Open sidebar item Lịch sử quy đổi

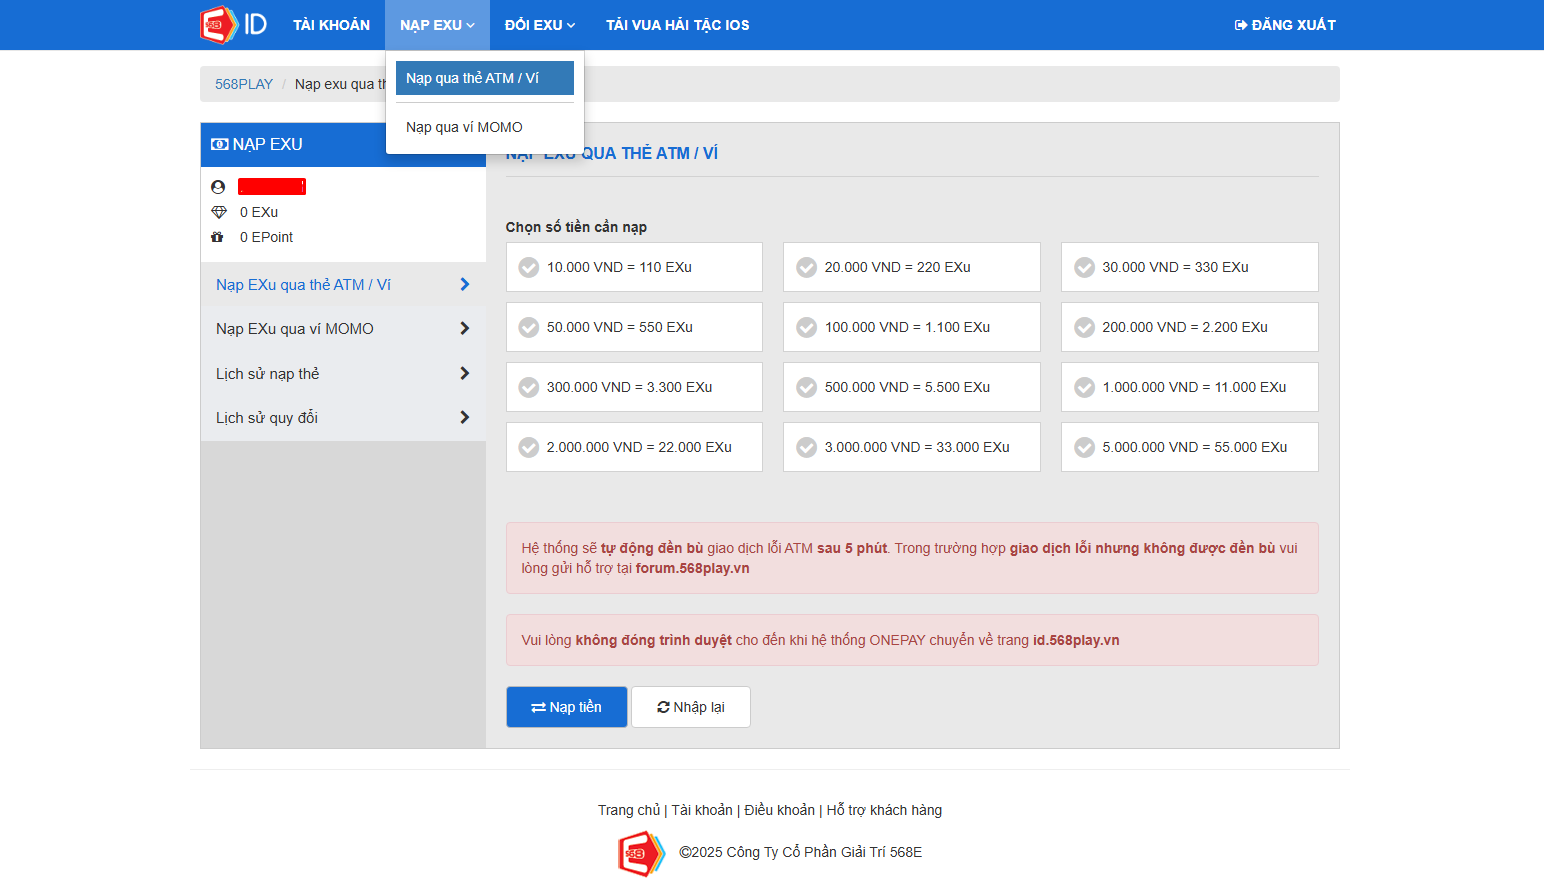(343, 418)
